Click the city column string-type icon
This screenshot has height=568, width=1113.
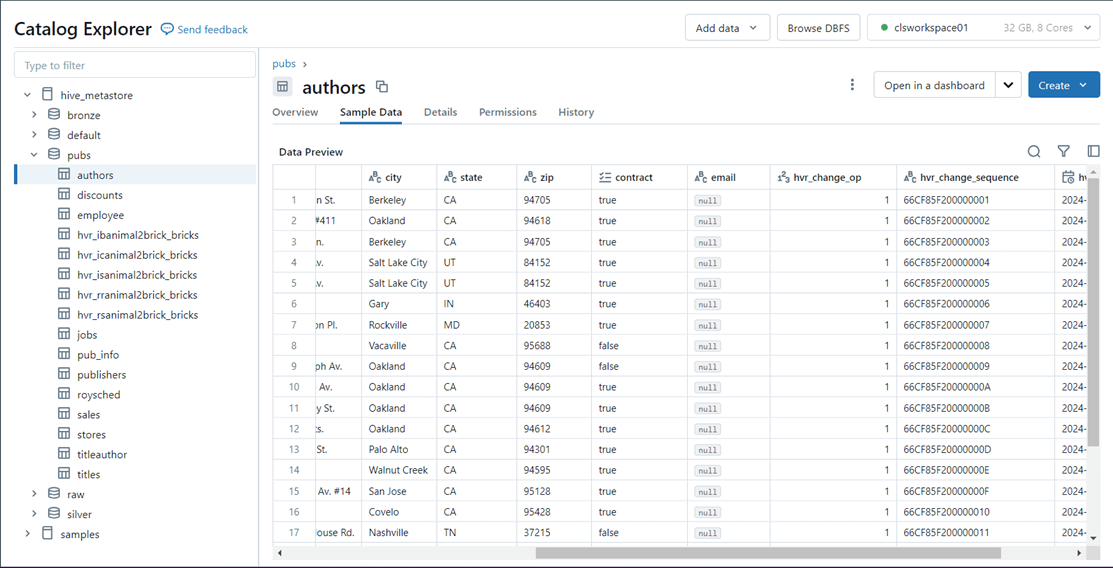pos(375,178)
